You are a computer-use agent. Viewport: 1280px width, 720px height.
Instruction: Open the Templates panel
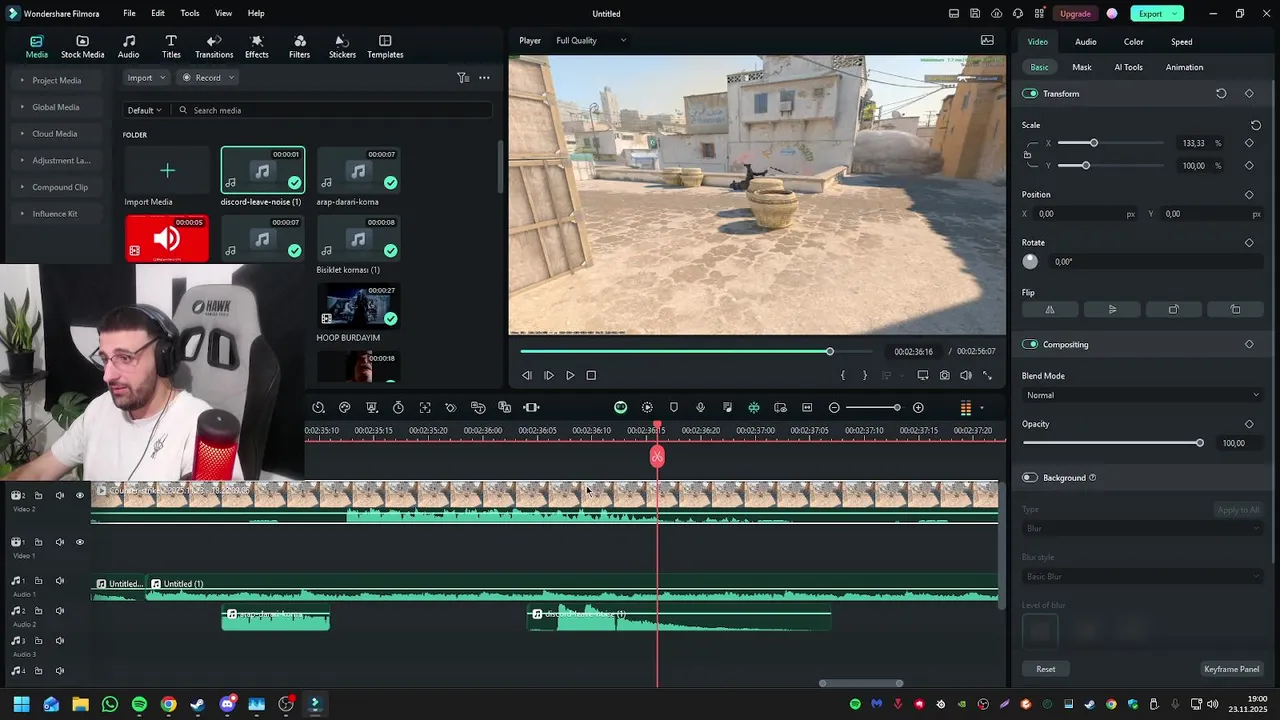coord(385,47)
